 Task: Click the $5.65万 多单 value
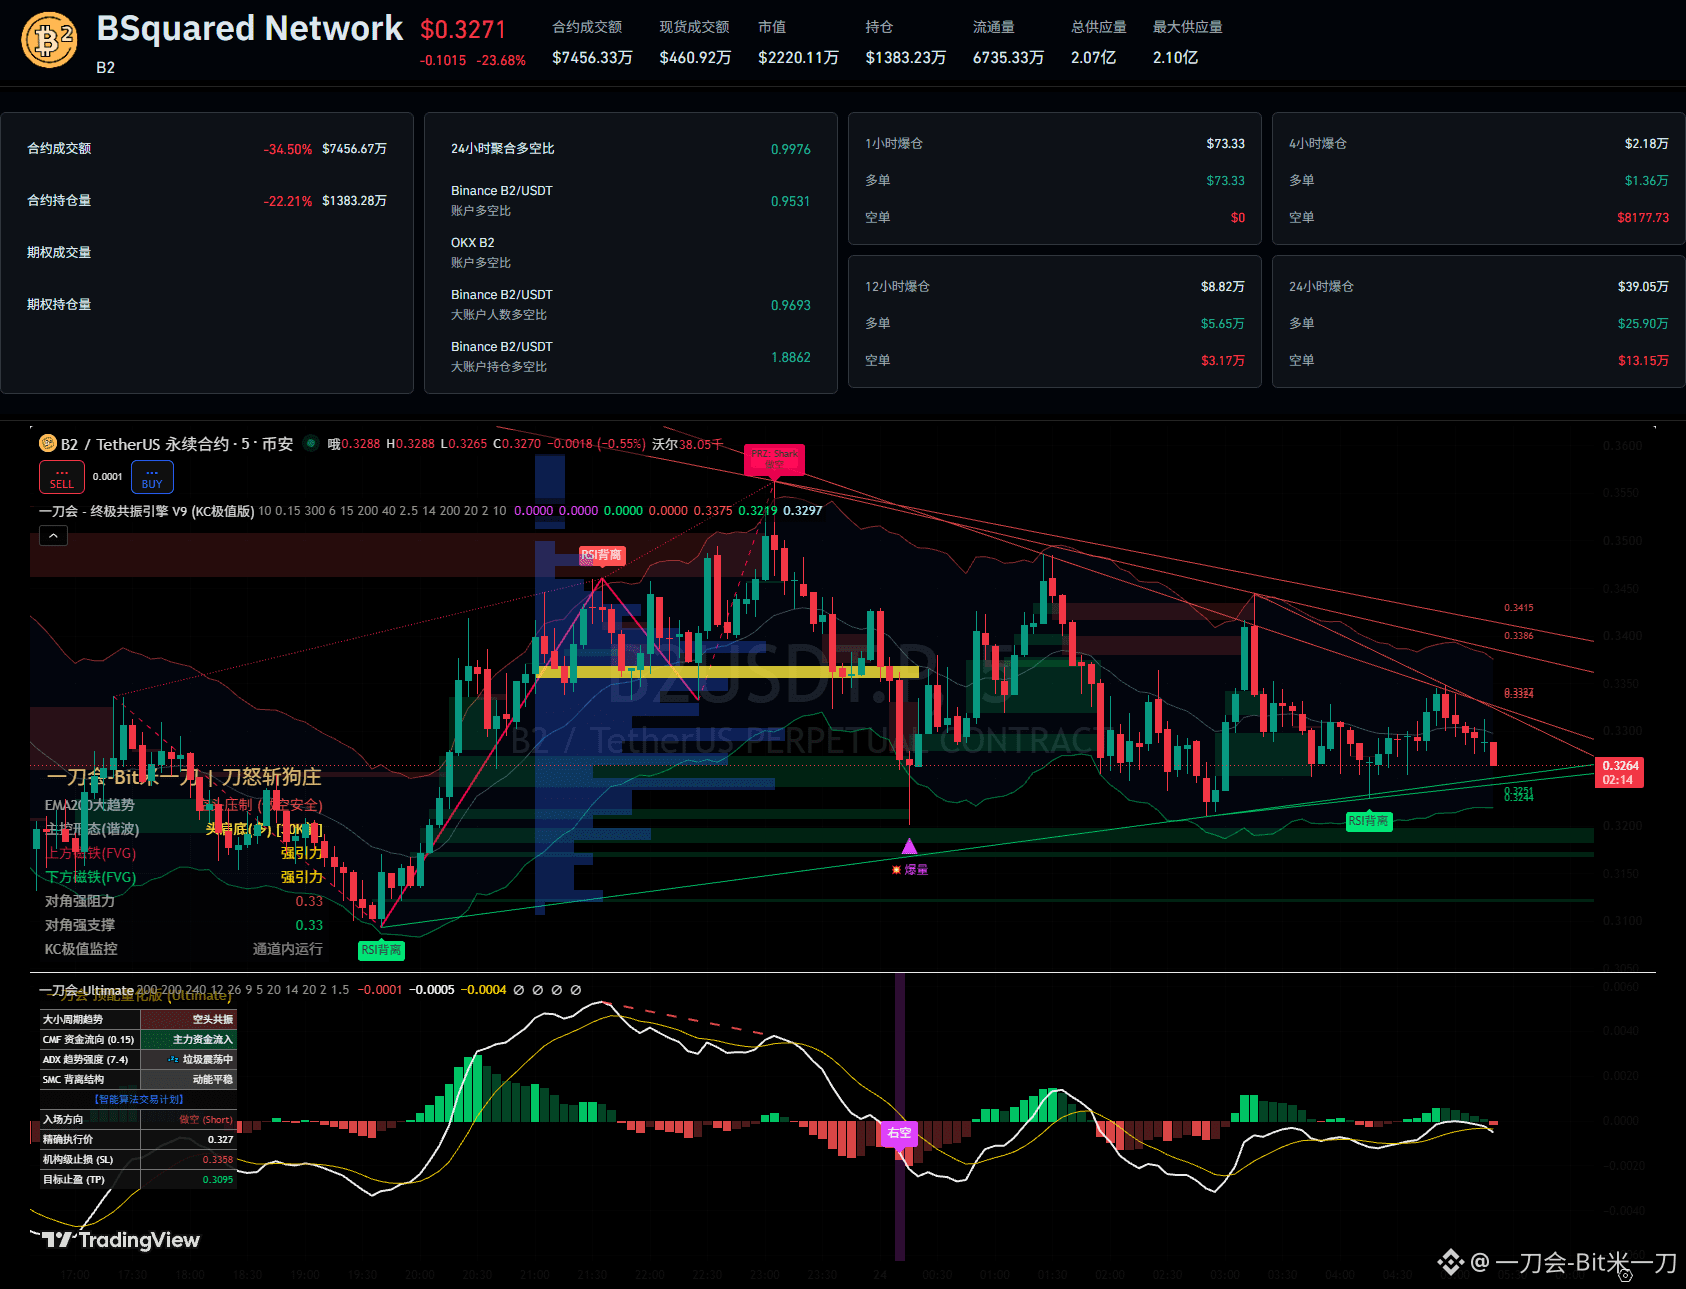(1222, 323)
